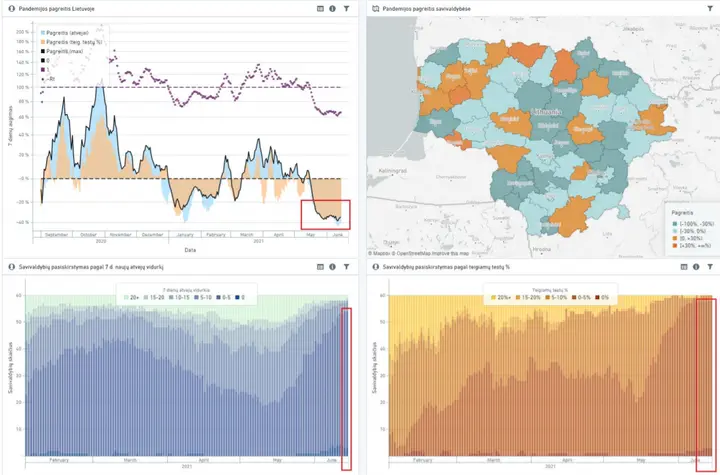
Task: Open filter on Pandemijos pagreitis Lietuvoje panel
Action: pos(347,9)
